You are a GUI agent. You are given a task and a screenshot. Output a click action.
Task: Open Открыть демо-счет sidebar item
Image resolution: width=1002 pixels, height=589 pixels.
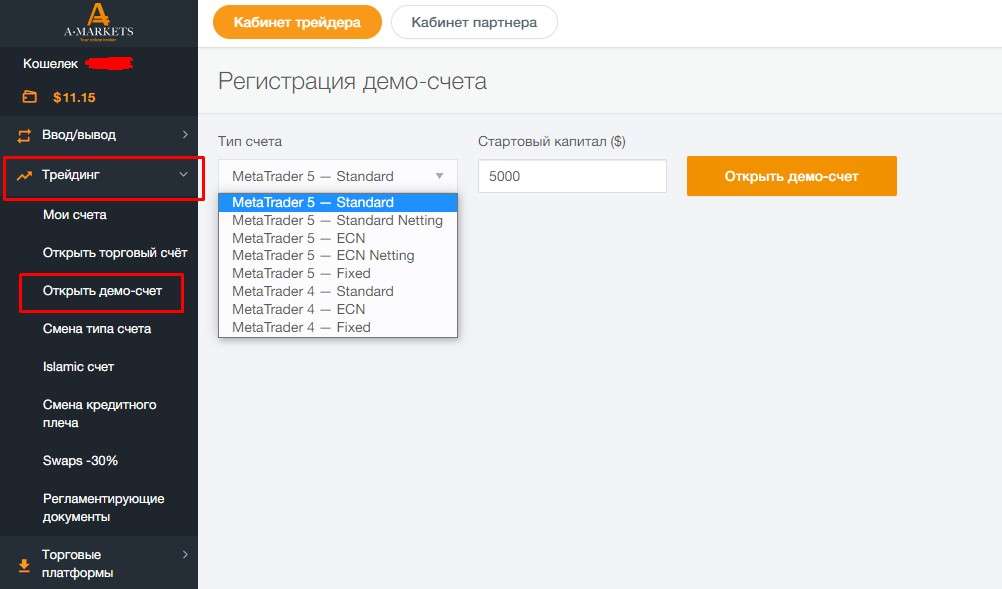point(102,291)
